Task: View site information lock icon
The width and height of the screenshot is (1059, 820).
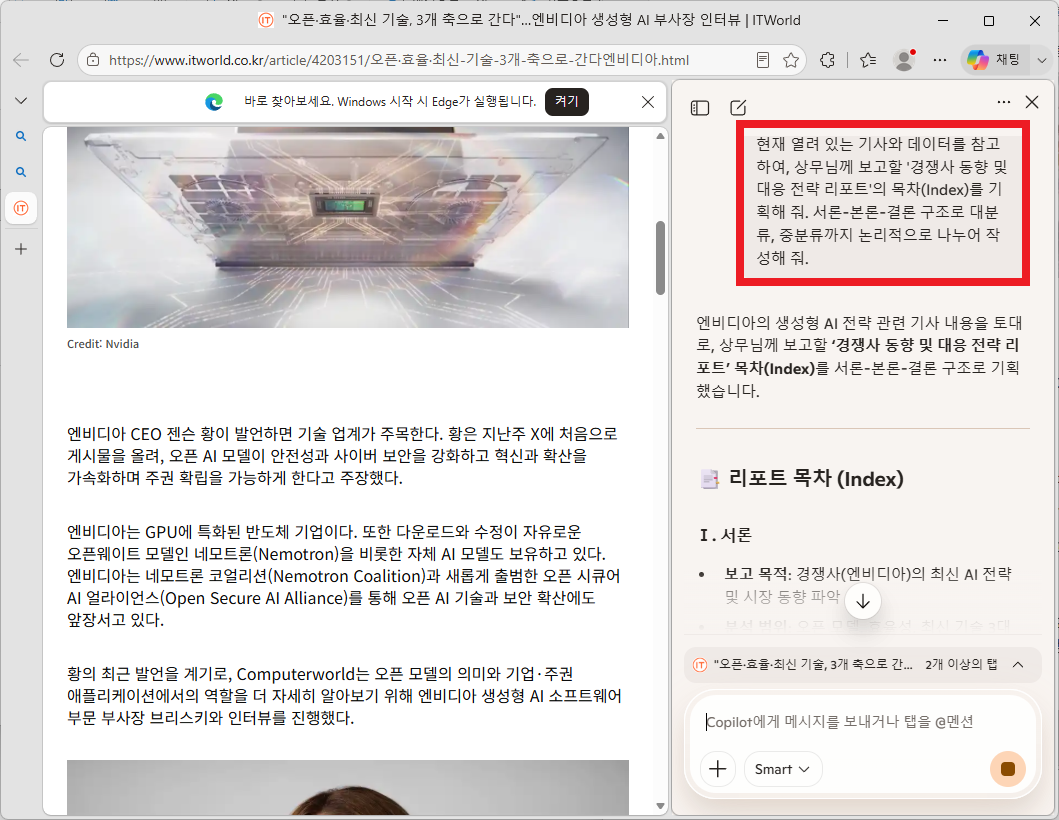Action: coord(94,60)
